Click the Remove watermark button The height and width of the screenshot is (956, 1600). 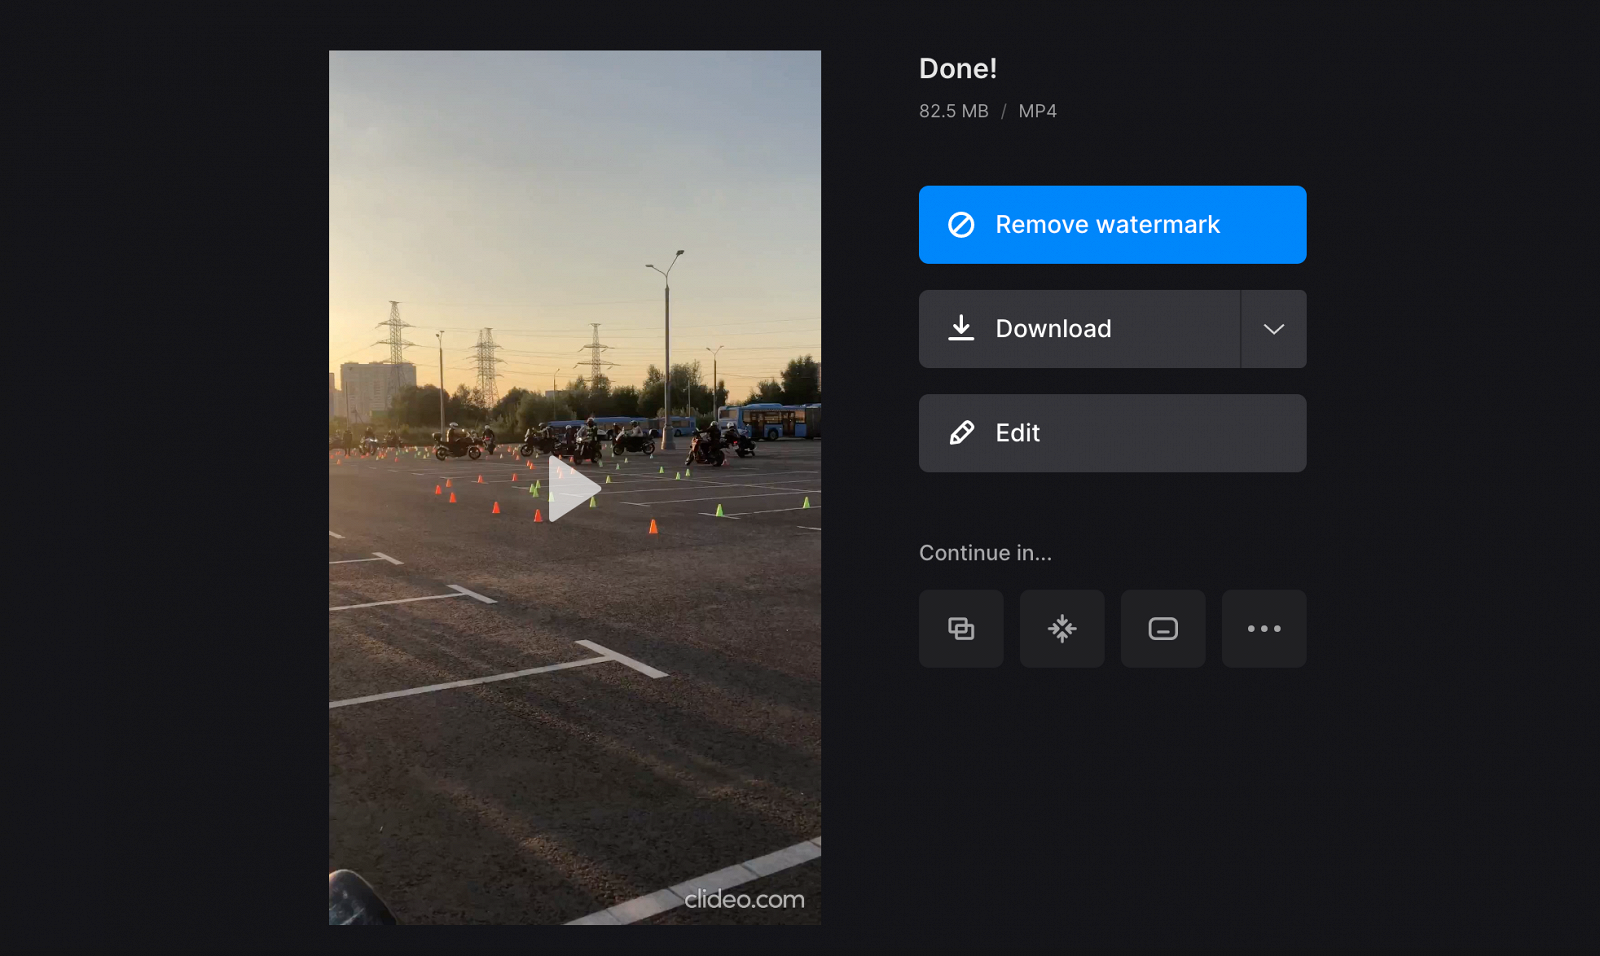[1112, 225]
